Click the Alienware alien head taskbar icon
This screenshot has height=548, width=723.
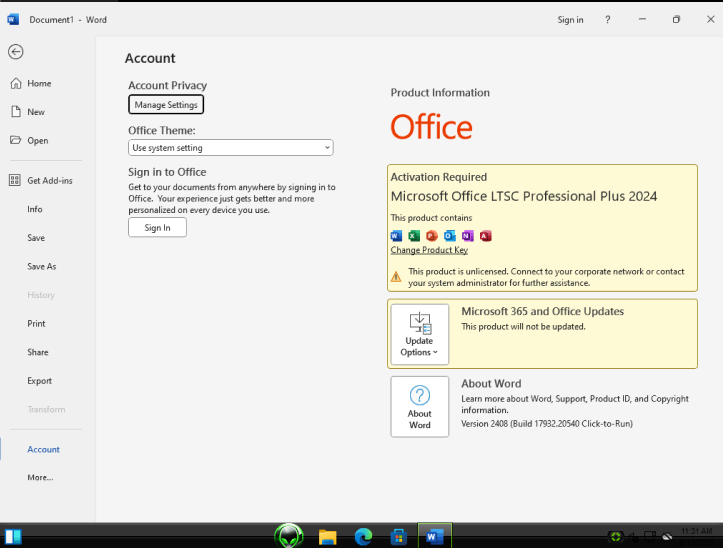(289, 536)
